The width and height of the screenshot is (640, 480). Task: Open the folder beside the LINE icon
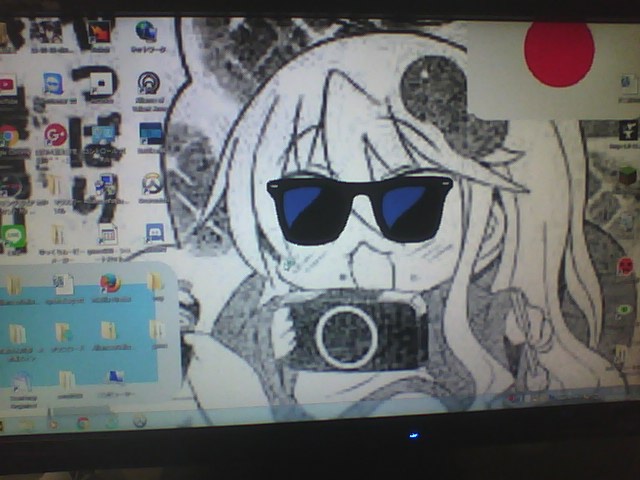click(x=58, y=236)
